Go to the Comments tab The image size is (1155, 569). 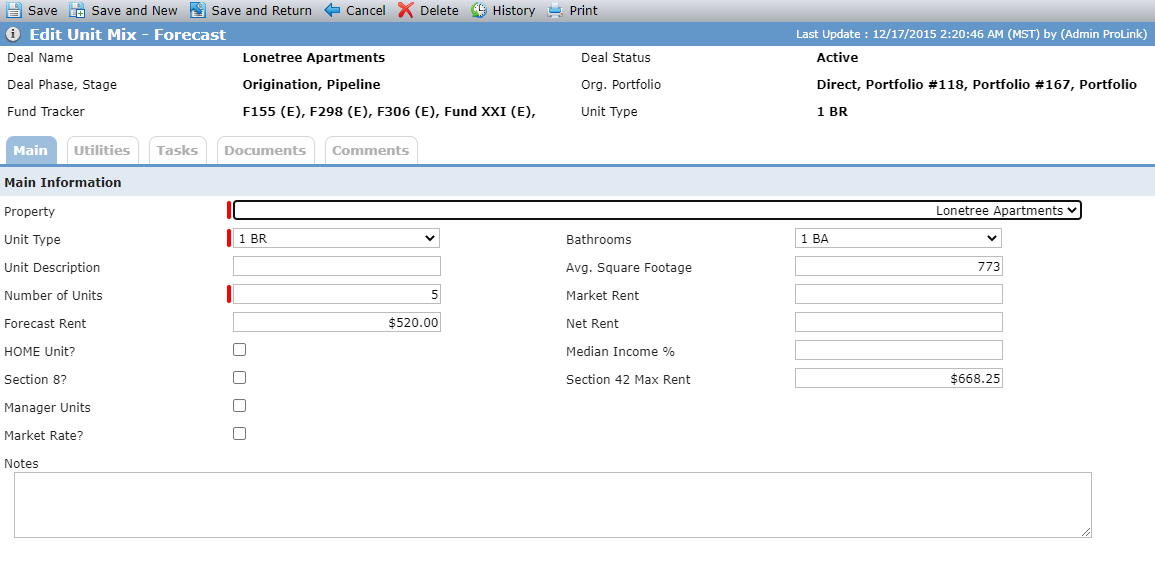[x=371, y=150]
